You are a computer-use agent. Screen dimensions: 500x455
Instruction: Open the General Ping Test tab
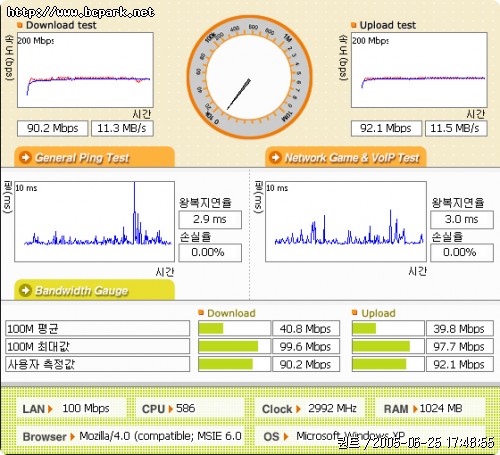94,157
